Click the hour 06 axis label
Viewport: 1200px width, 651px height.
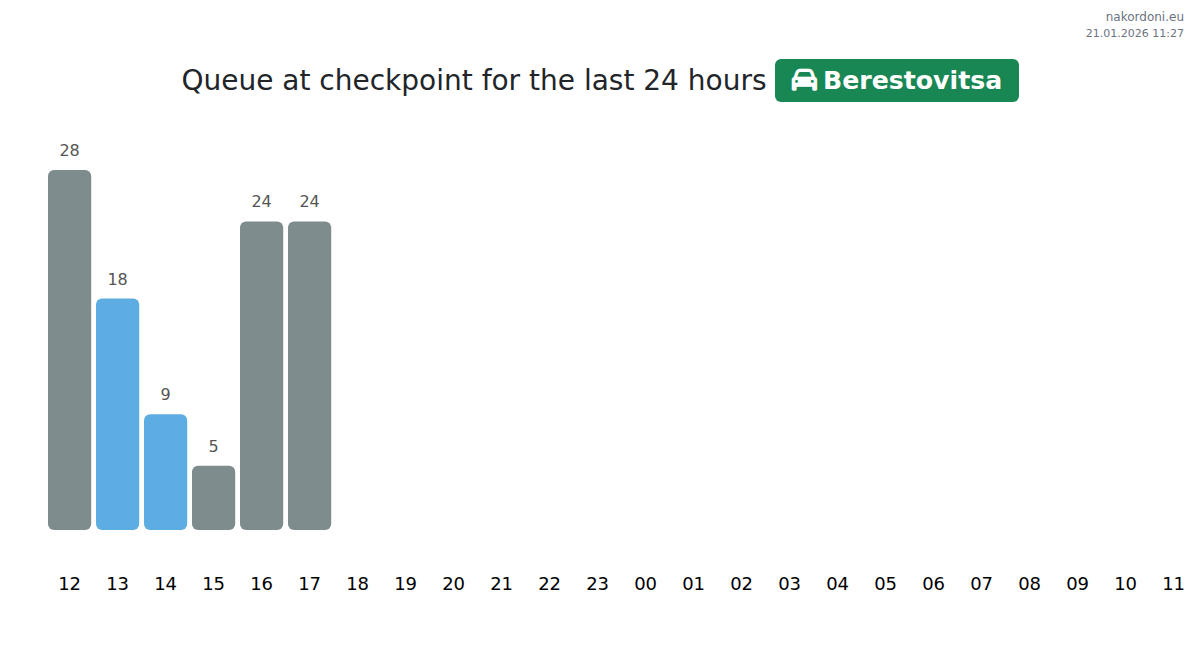[933, 584]
